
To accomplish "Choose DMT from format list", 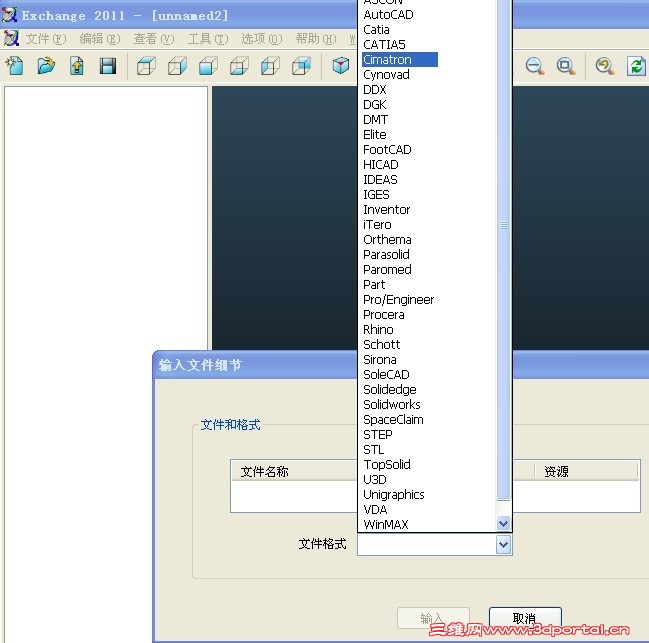I will [375, 120].
